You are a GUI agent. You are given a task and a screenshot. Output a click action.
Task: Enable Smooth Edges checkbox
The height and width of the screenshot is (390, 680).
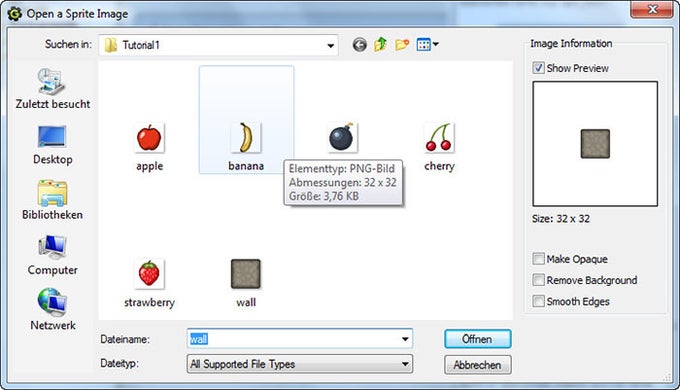pos(538,301)
